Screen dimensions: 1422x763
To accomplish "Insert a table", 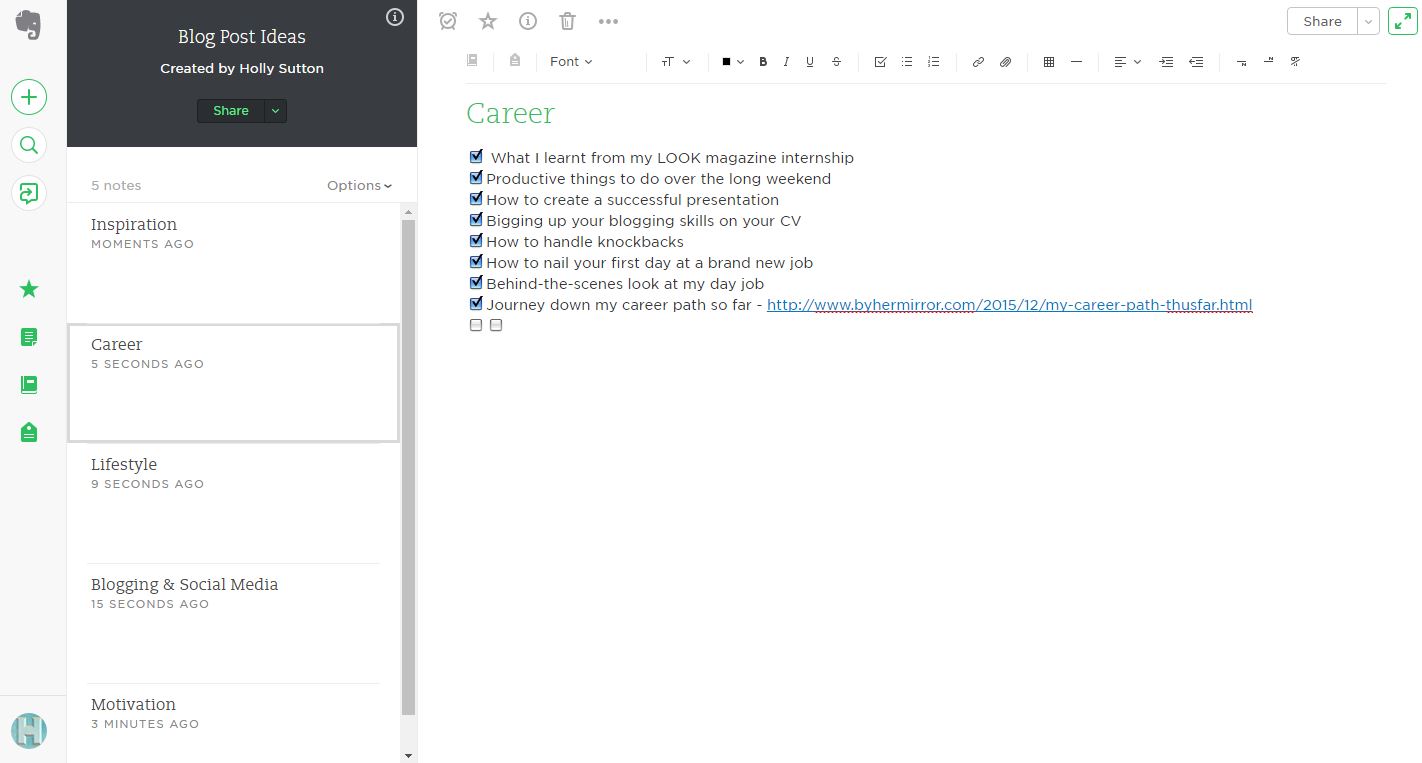I will tap(1049, 62).
